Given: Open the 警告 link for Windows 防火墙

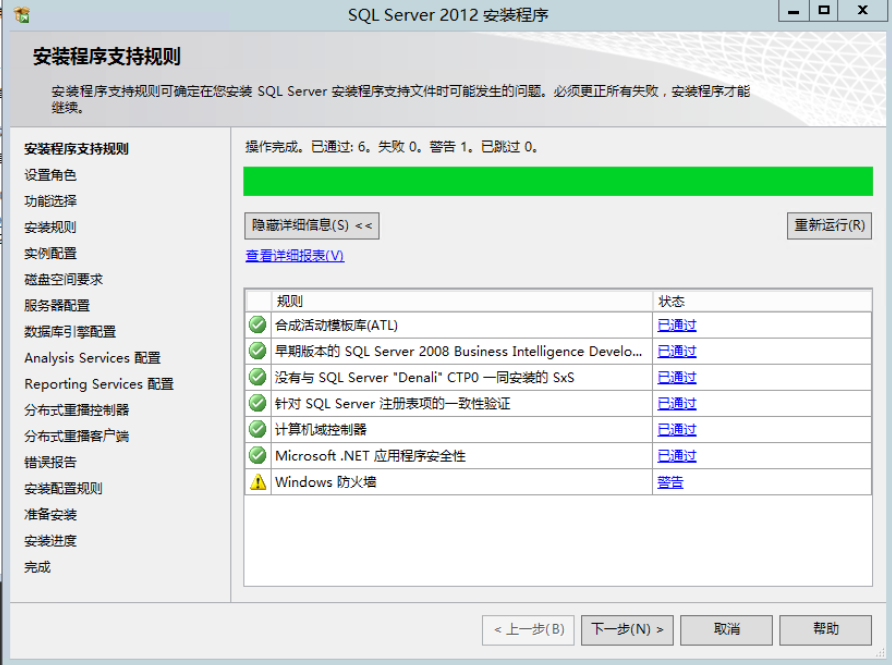Looking at the screenshot, I should point(670,482).
